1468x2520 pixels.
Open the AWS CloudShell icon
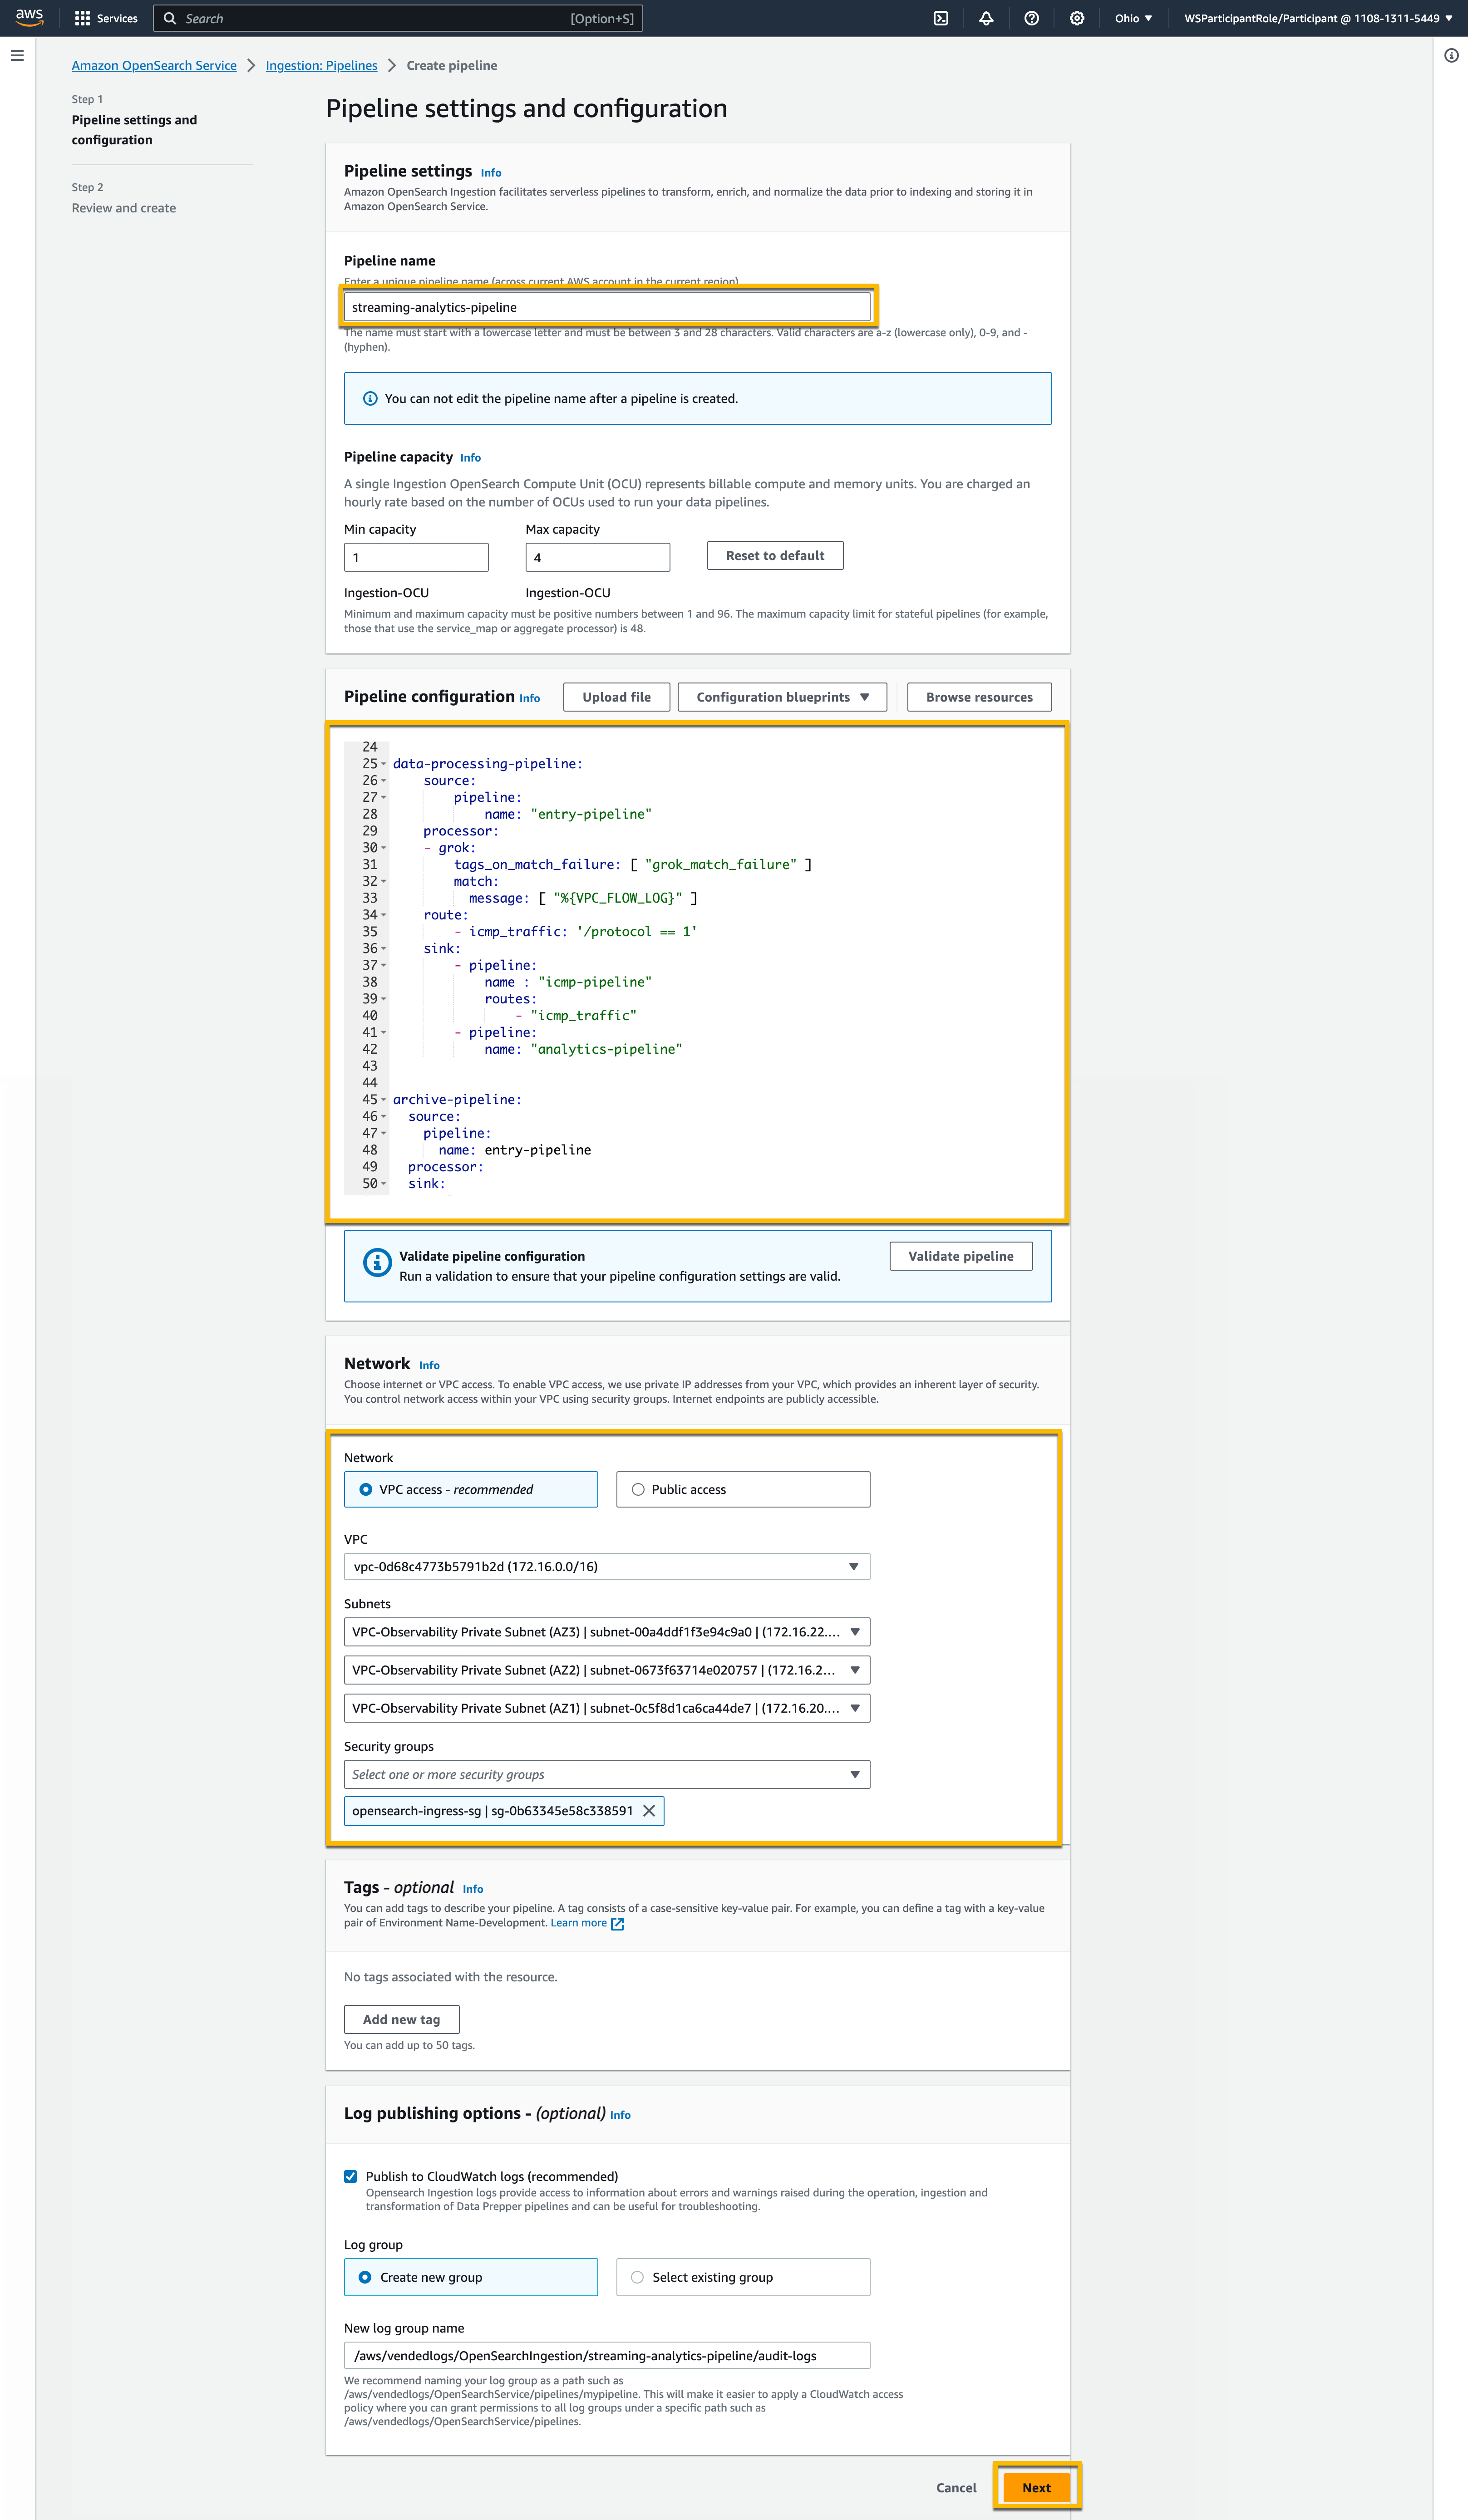point(940,18)
